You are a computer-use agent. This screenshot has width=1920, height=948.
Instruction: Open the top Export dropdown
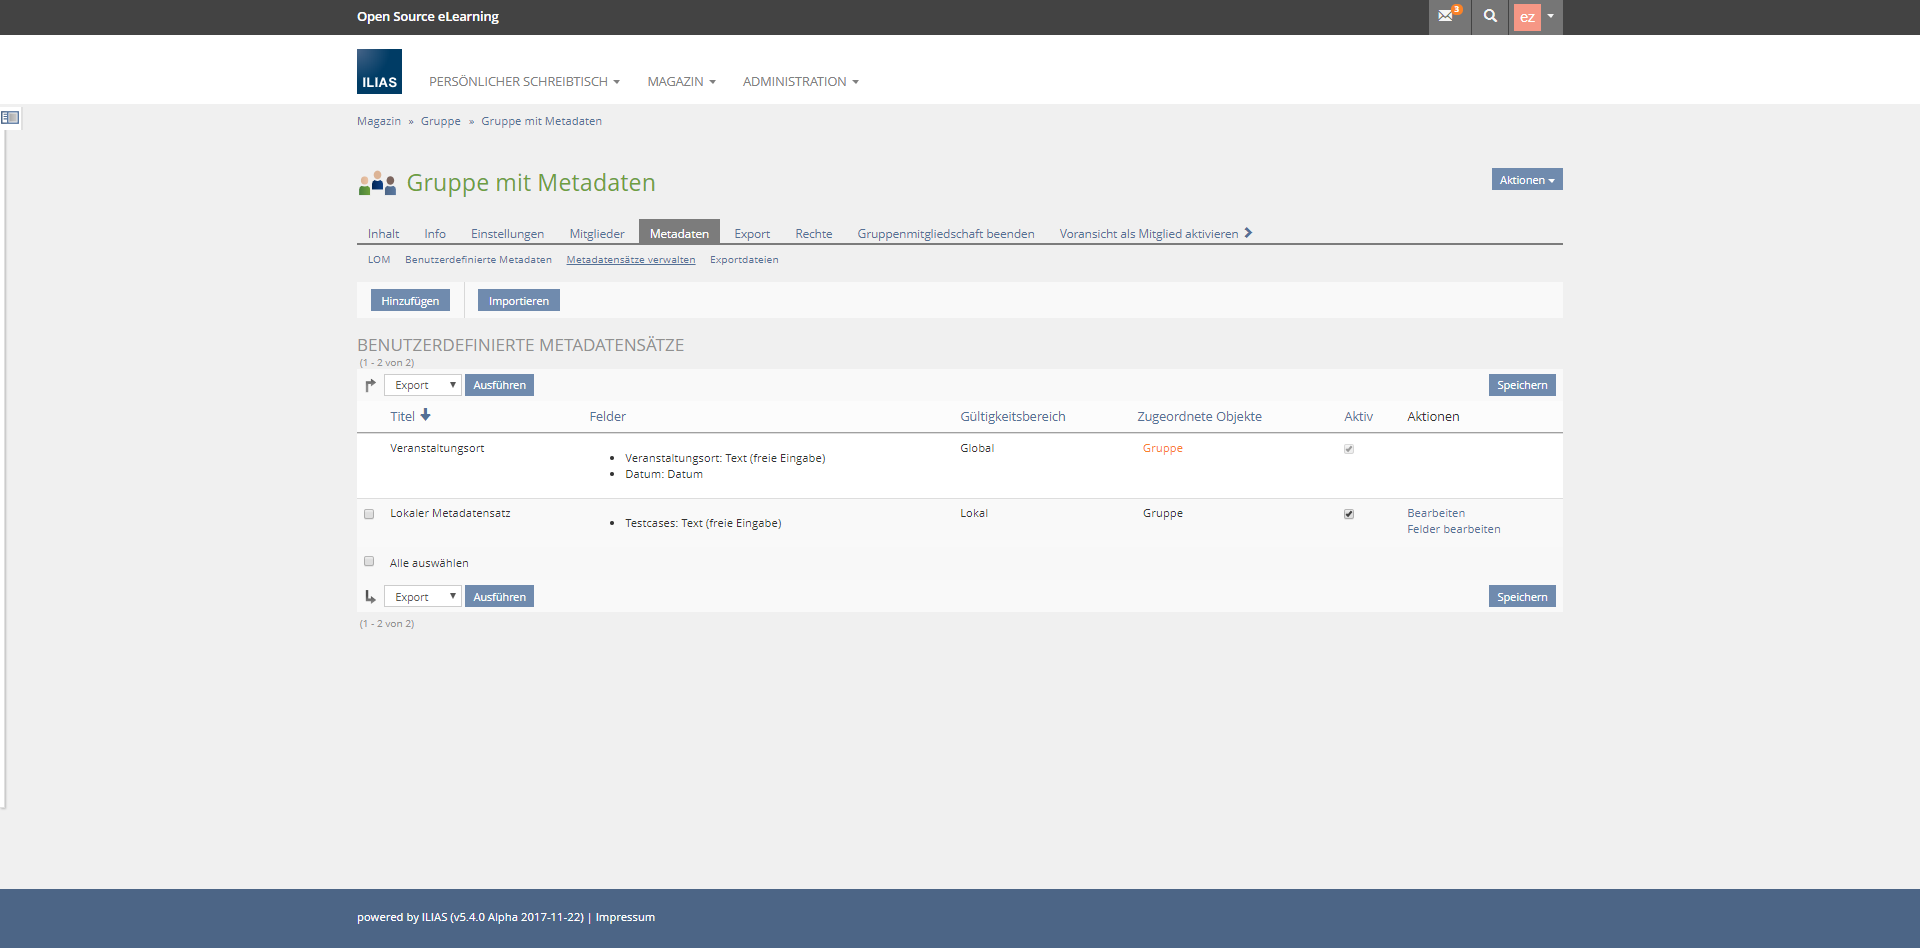click(x=423, y=385)
